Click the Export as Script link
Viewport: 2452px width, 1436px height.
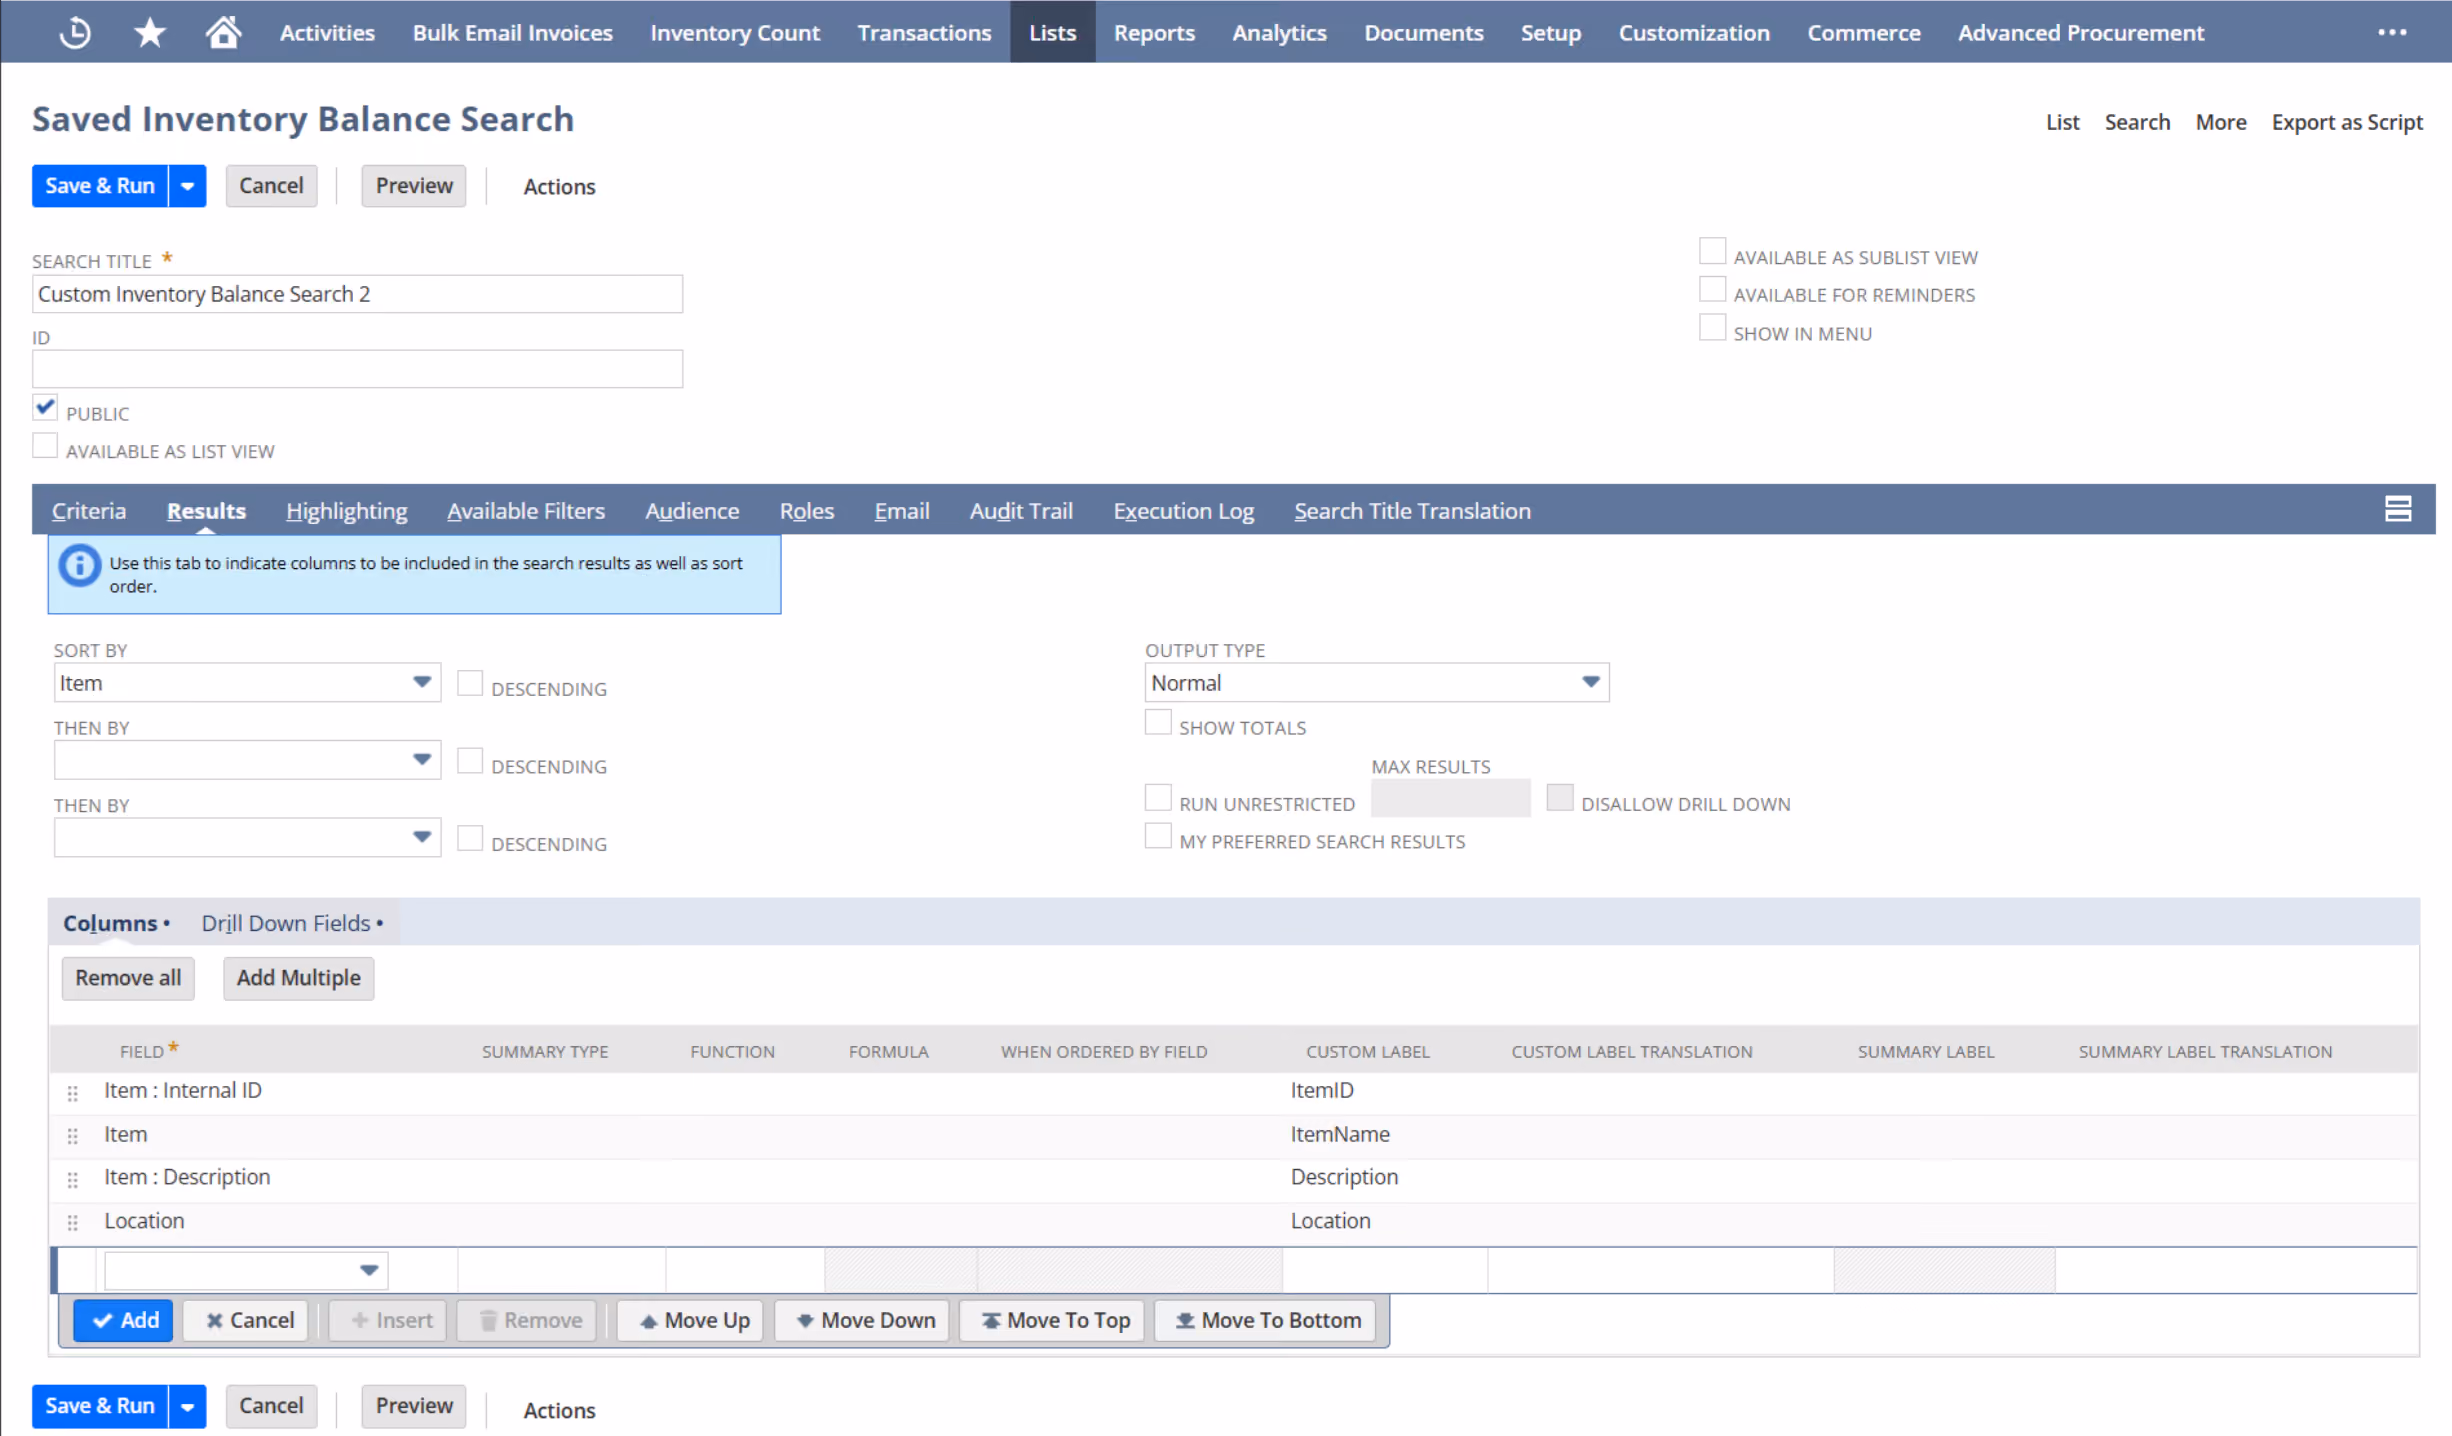[x=2346, y=122]
